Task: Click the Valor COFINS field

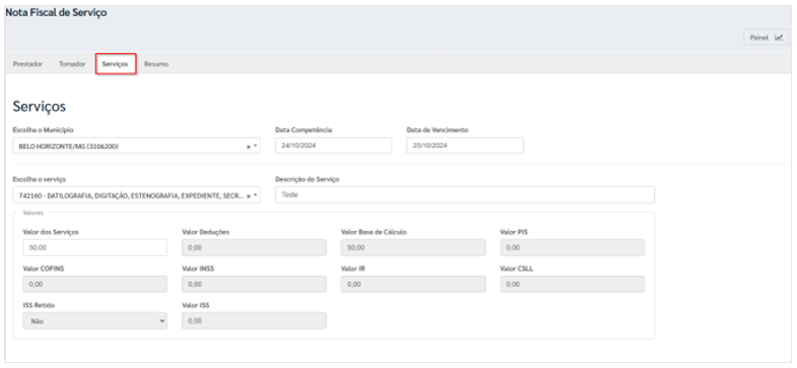Action: [95, 284]
